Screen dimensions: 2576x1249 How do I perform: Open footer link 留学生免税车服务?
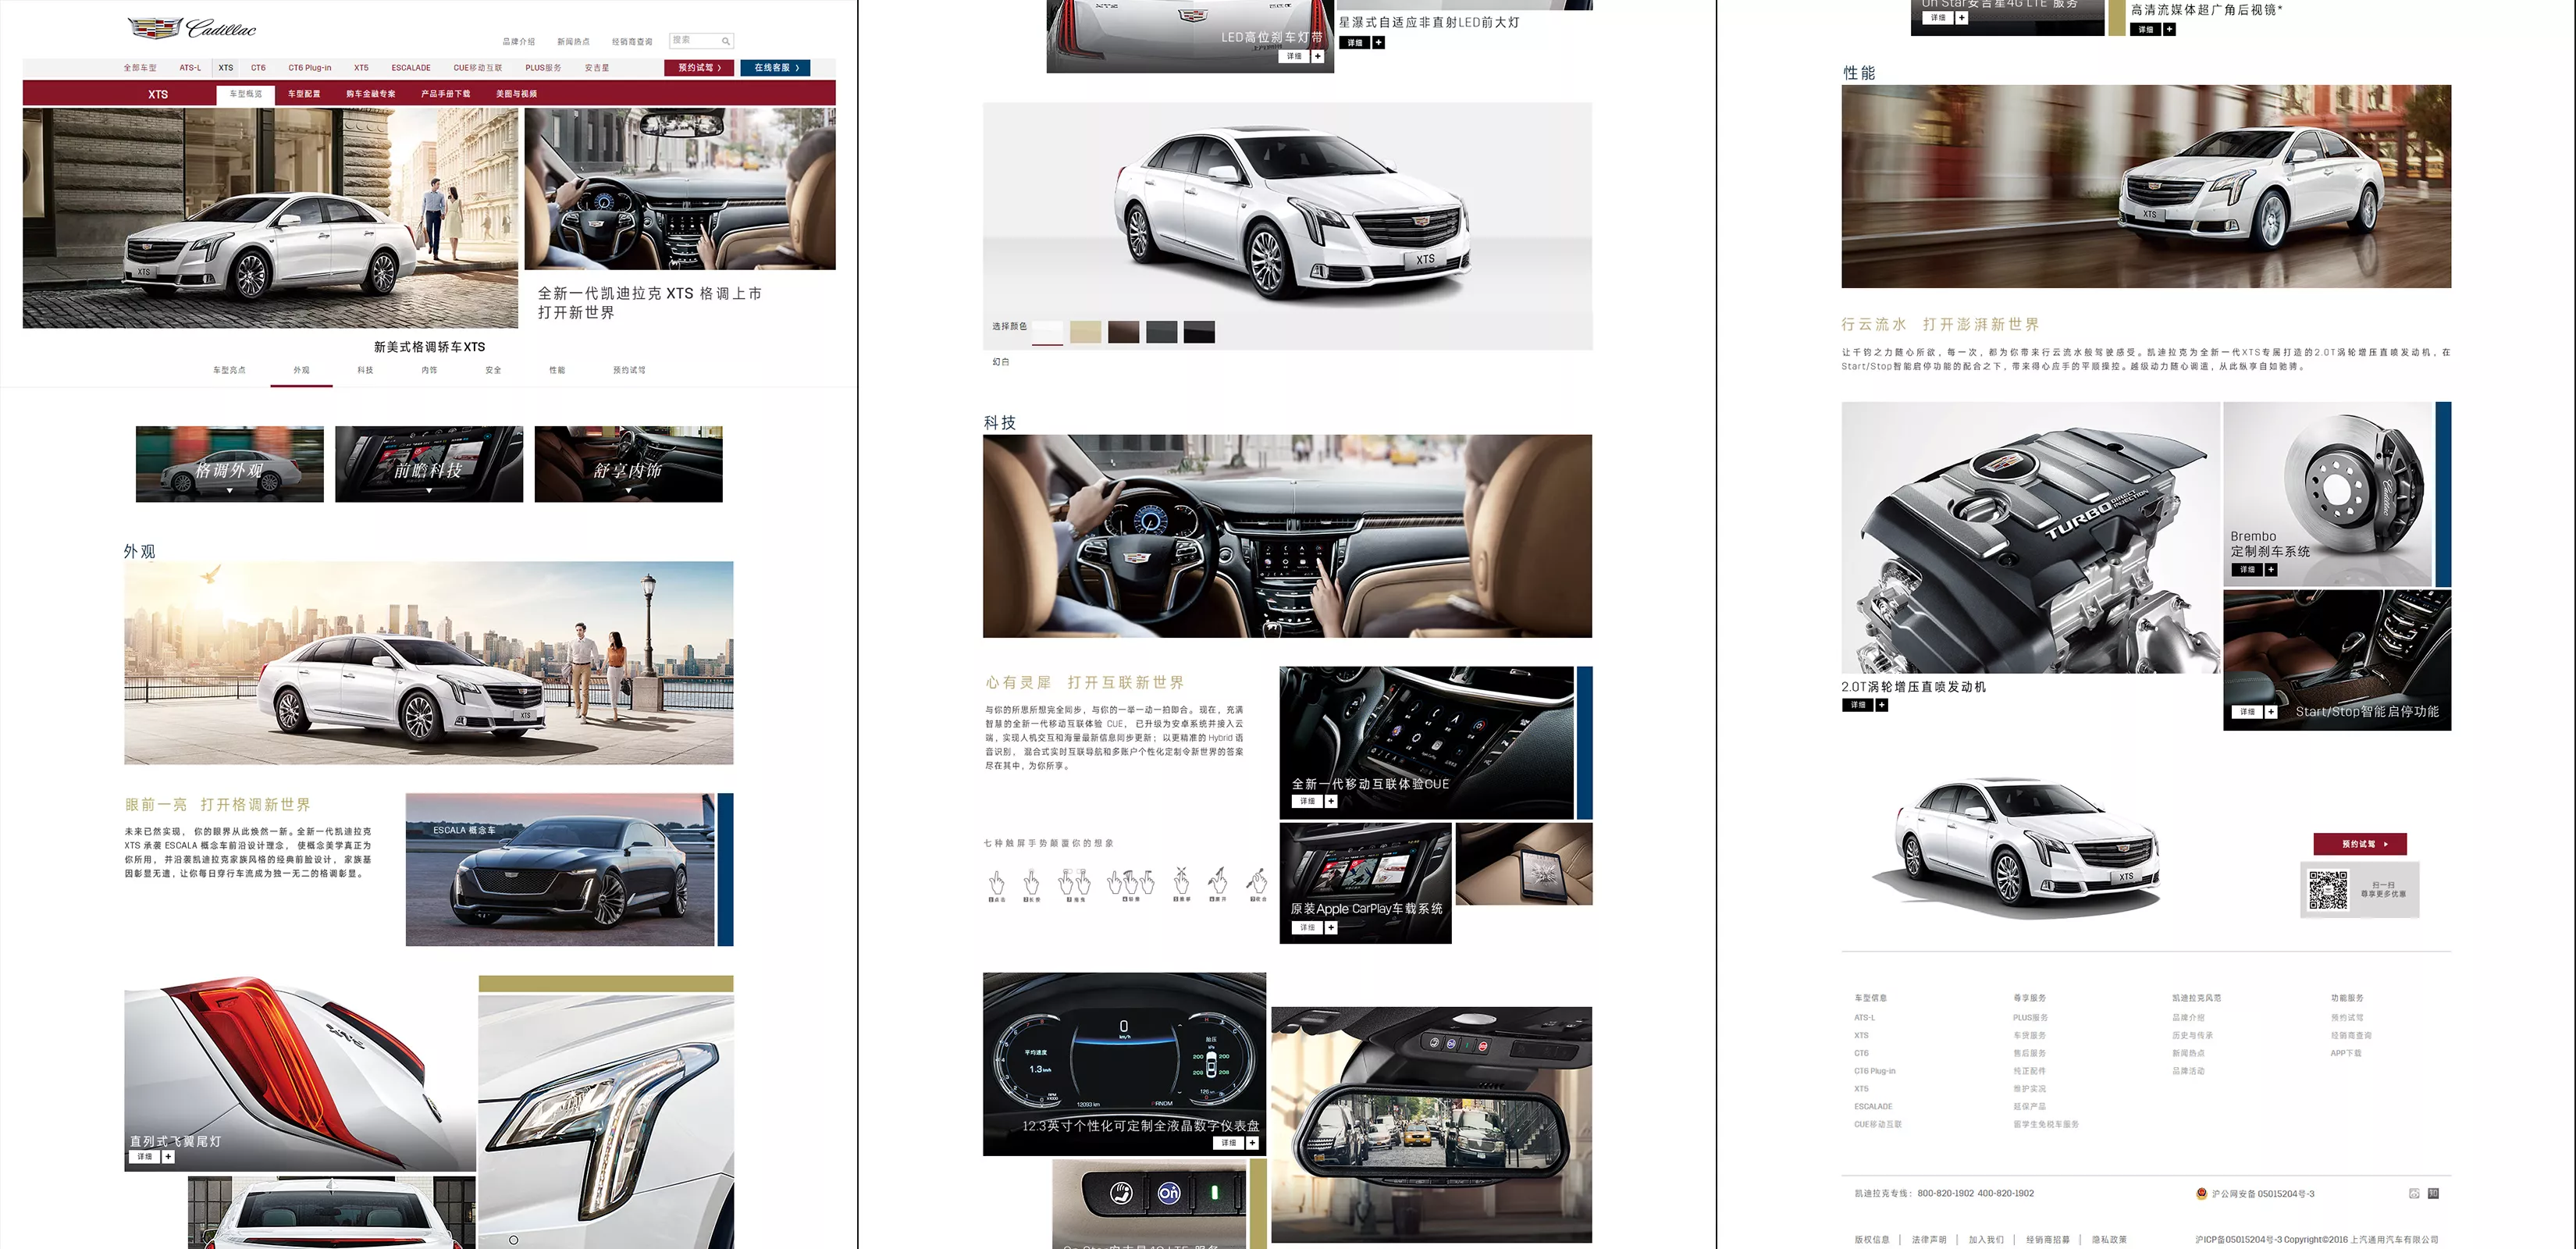point(2046,1124)
